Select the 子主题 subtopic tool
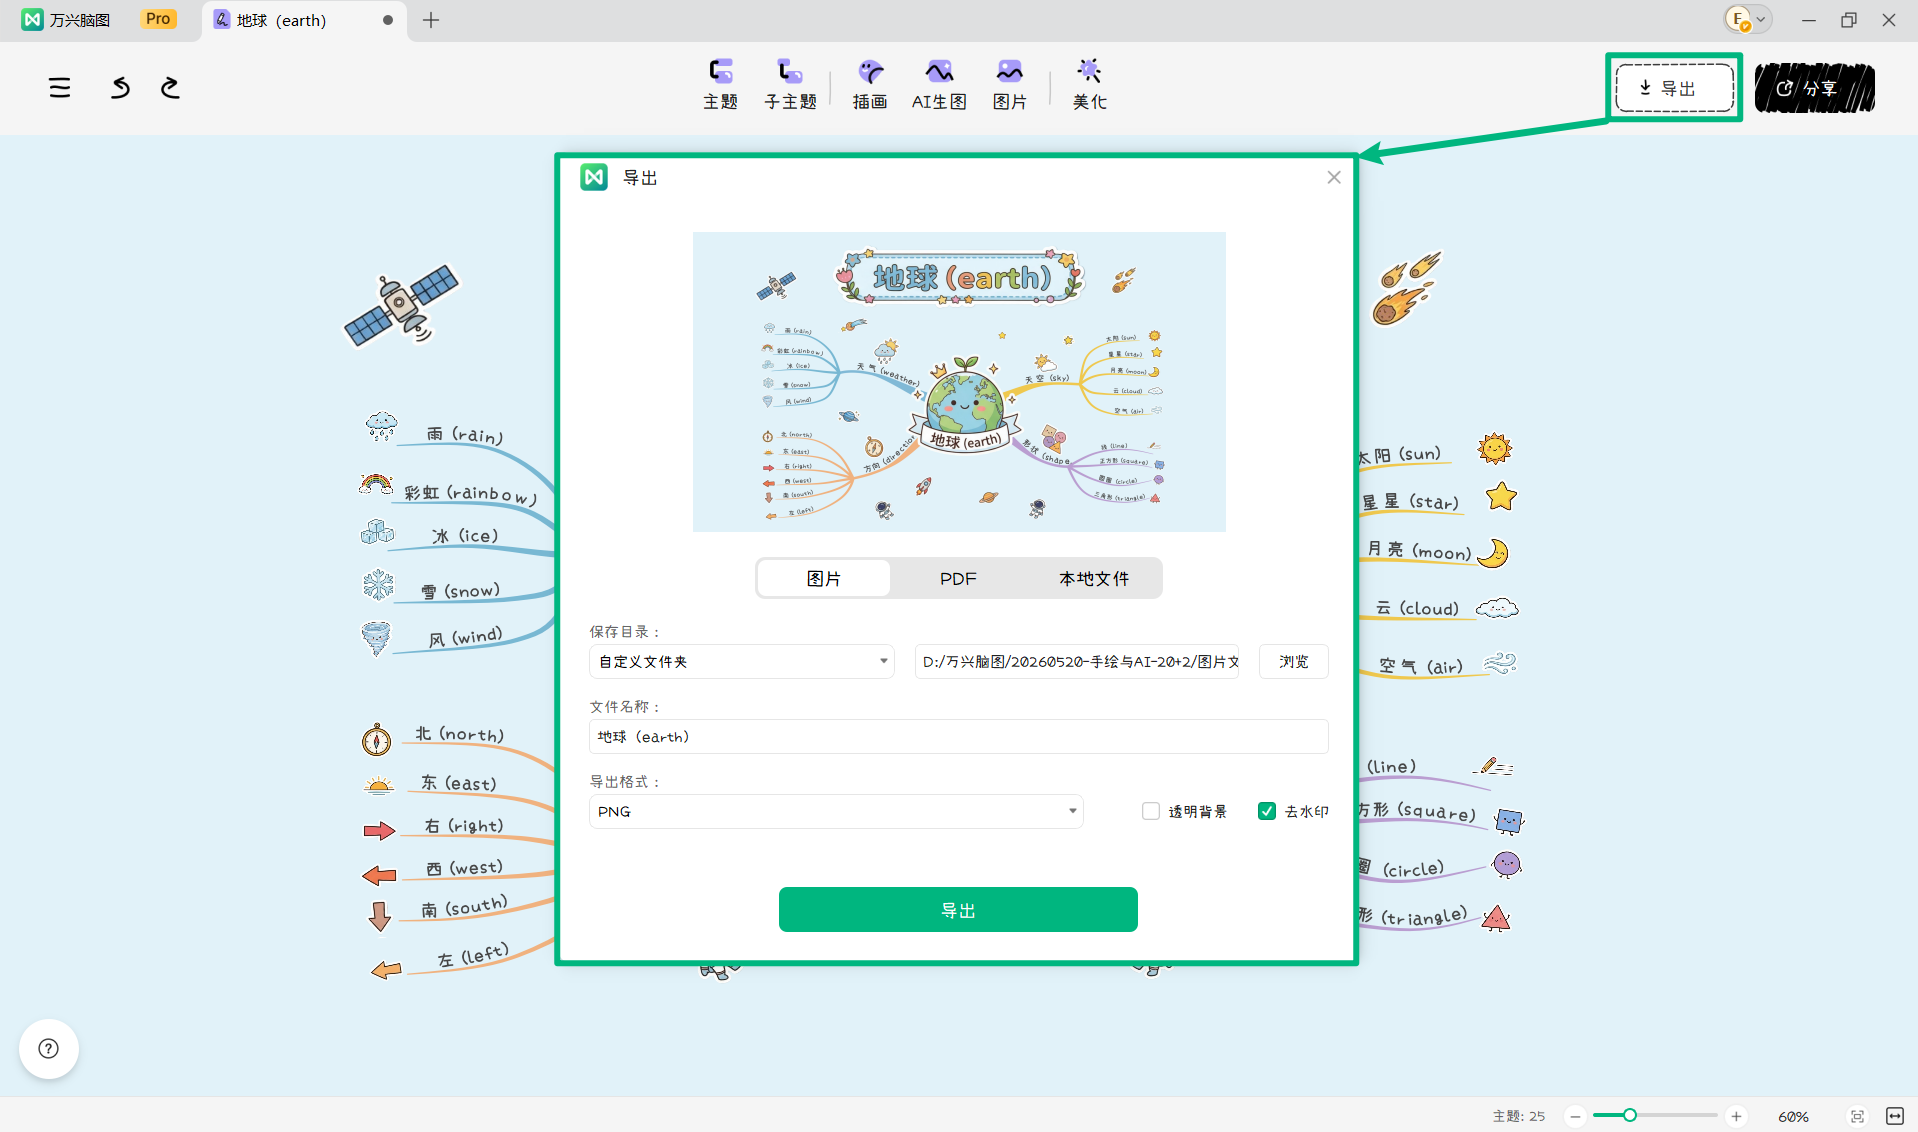 point(790,84)
